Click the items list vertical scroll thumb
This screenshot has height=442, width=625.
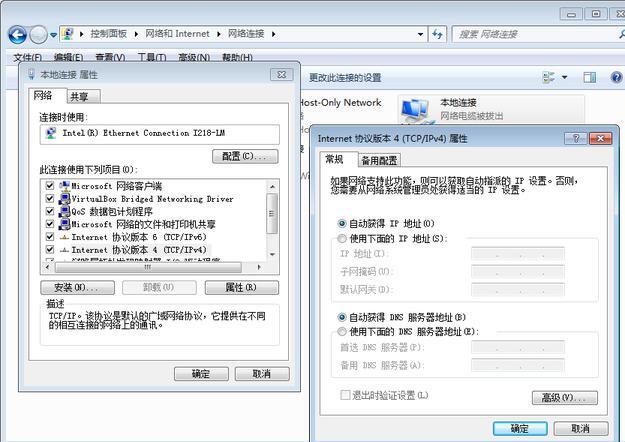pyautogui.click(x=272, y=213)
